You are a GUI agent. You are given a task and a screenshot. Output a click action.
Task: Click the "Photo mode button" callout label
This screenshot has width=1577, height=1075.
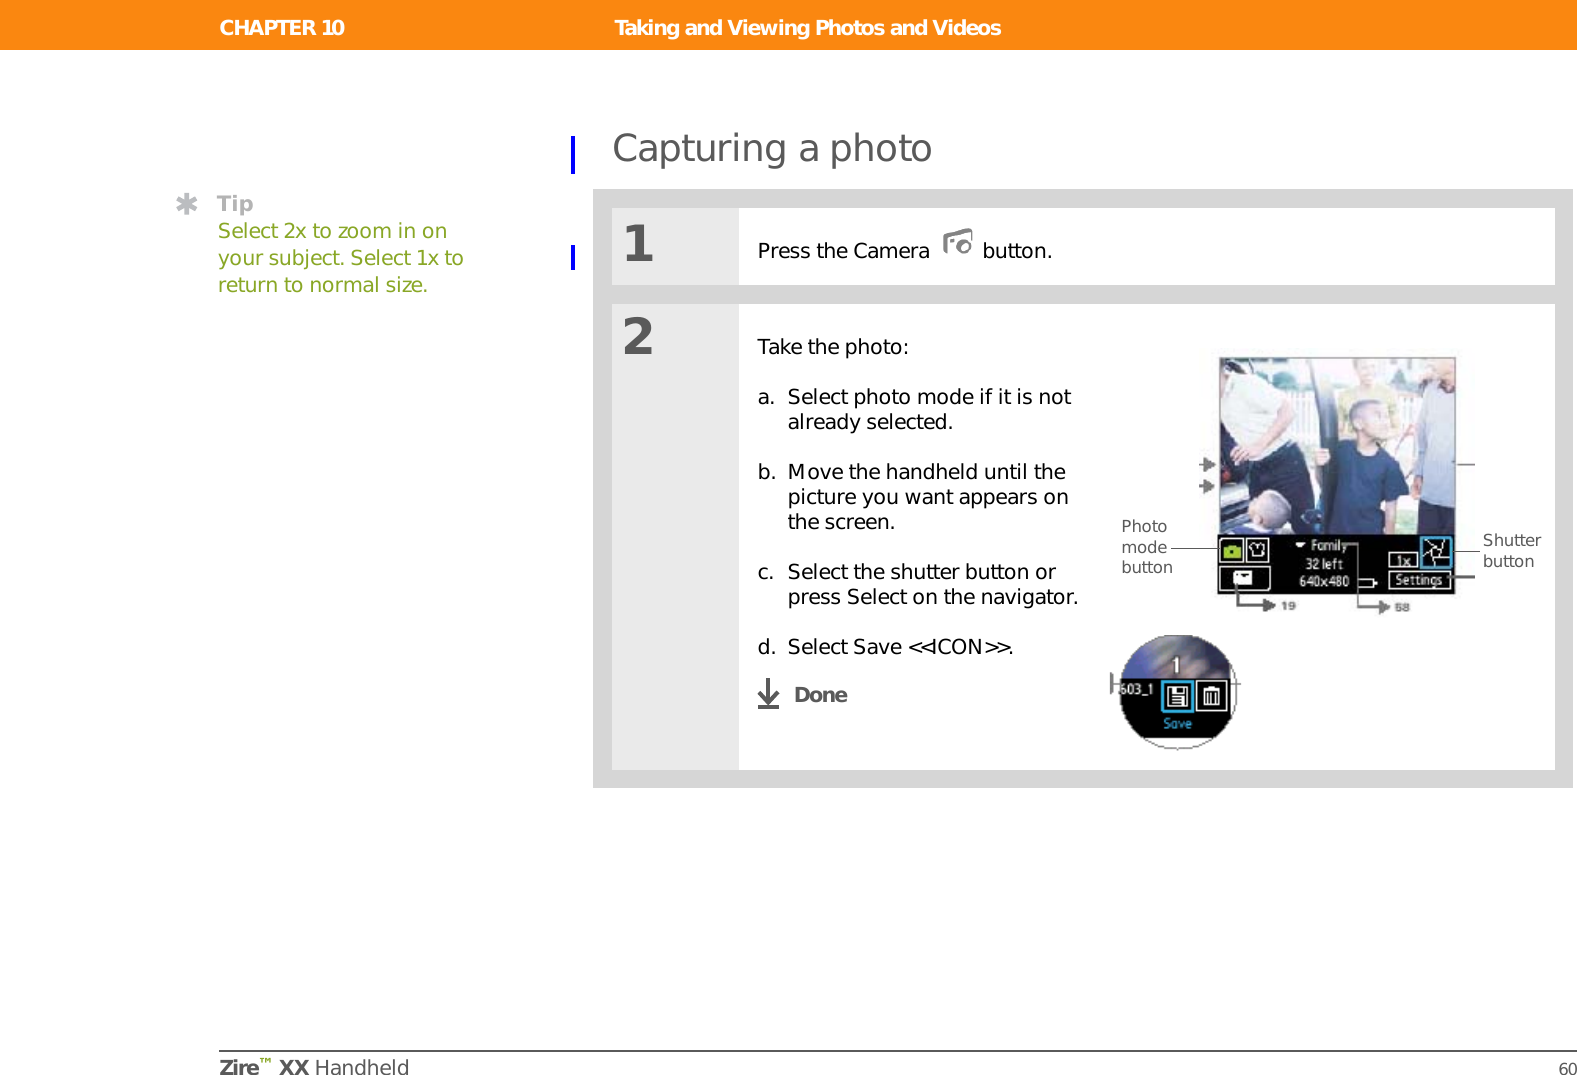coord(1146,547)
